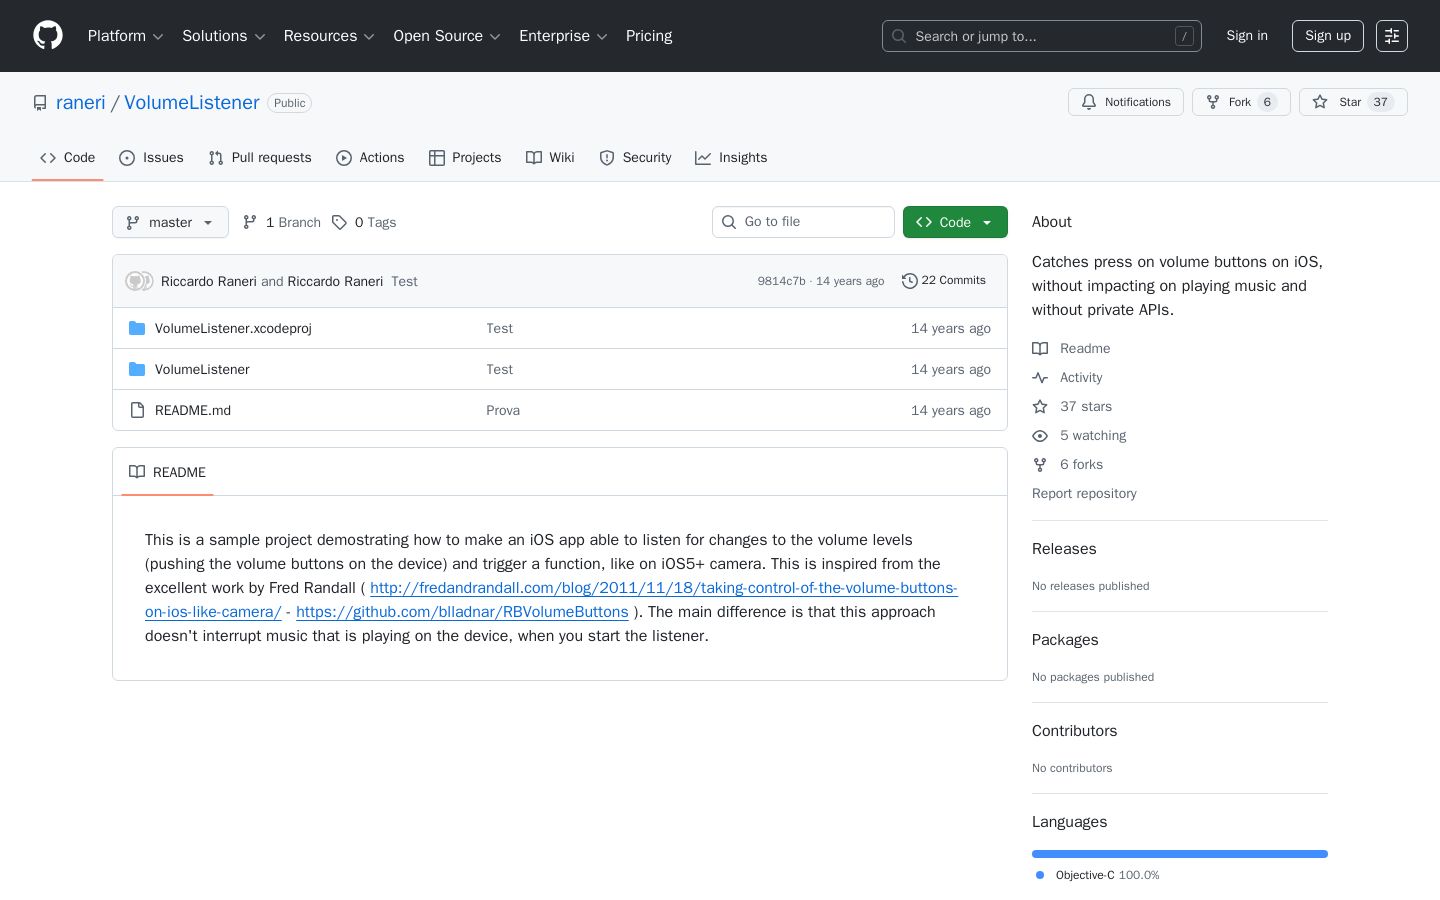Image resolution: width=1440 pixels, height=900 pixels.
Task: Click the Objective-C language bar
Action: pyautogui.click(x=1180, y=854)
